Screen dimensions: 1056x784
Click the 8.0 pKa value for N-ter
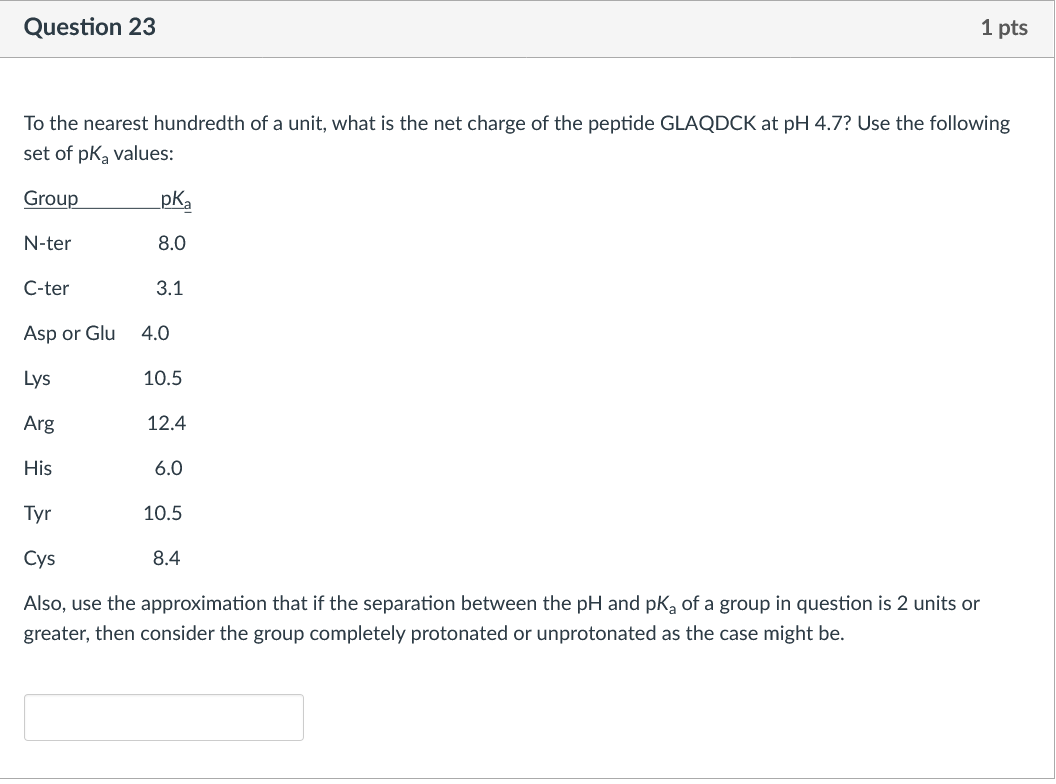coord(172,243)
